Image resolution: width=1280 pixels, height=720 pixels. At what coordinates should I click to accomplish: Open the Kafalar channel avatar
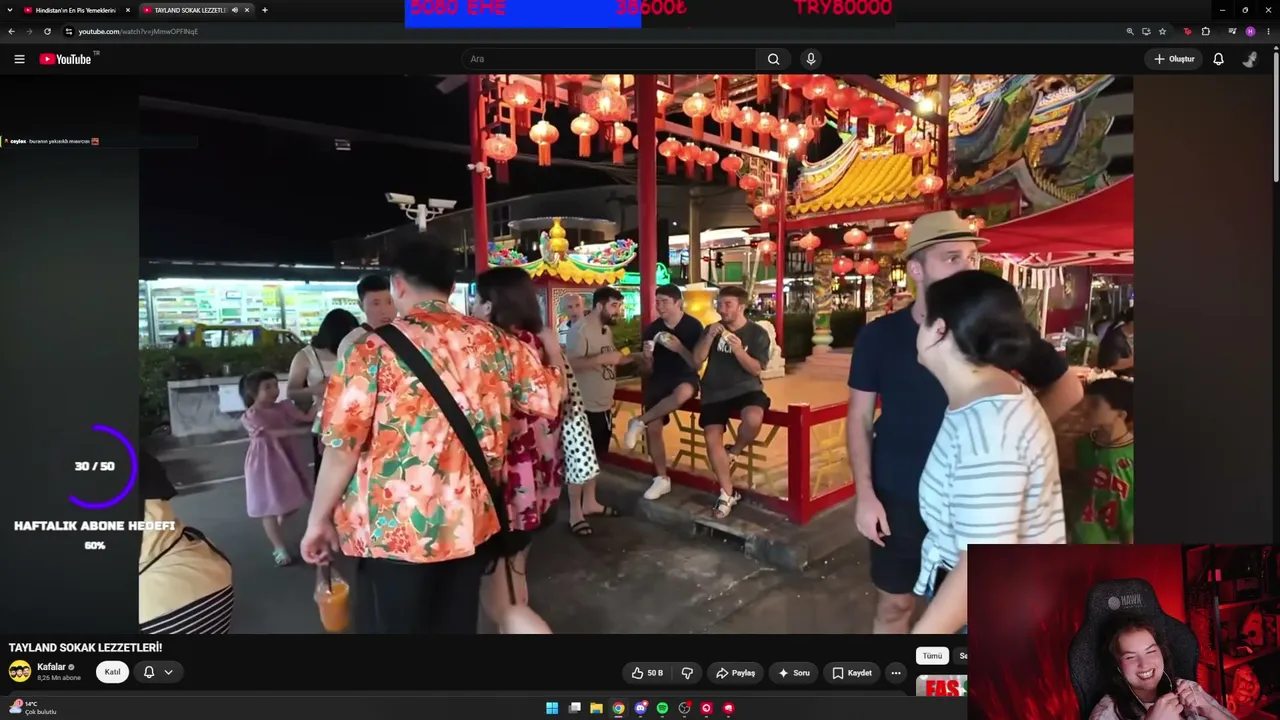click(20, 672)
